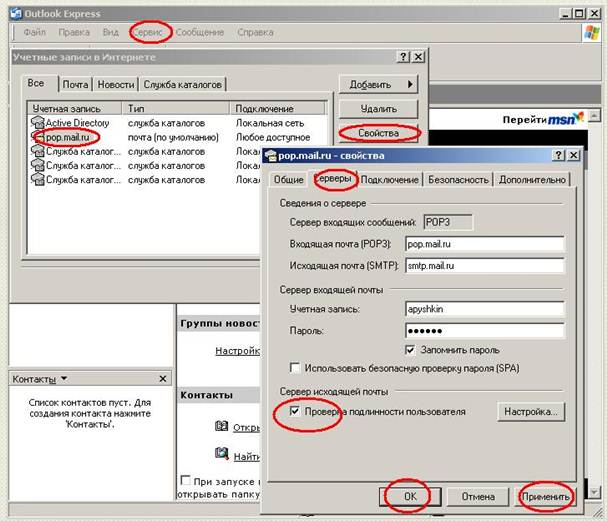Open the Файл menu
The image size is (607, 521).
[34, 32]
